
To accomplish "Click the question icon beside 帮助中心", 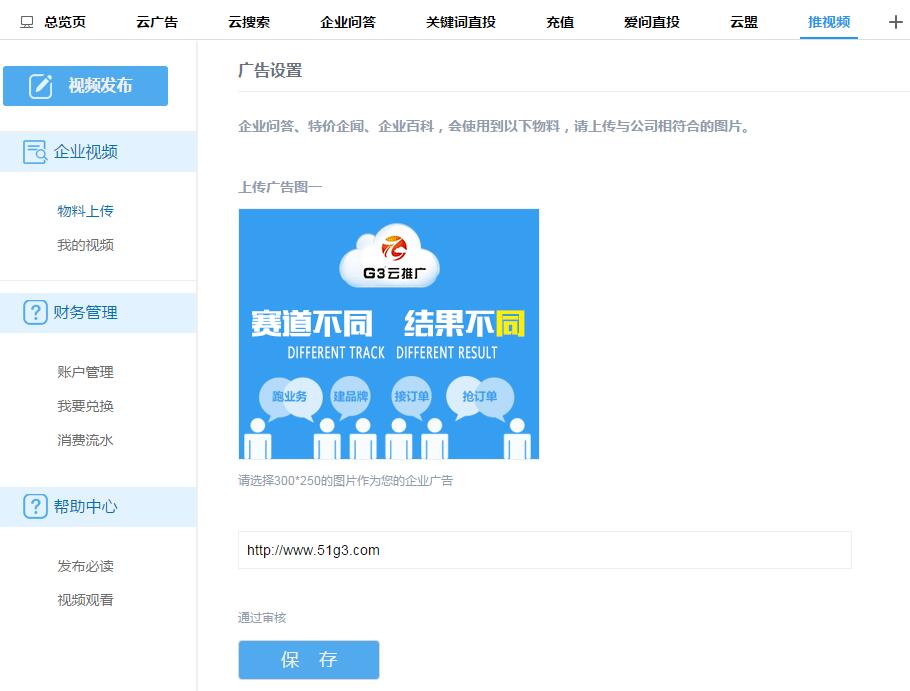I will coord(35,506).
